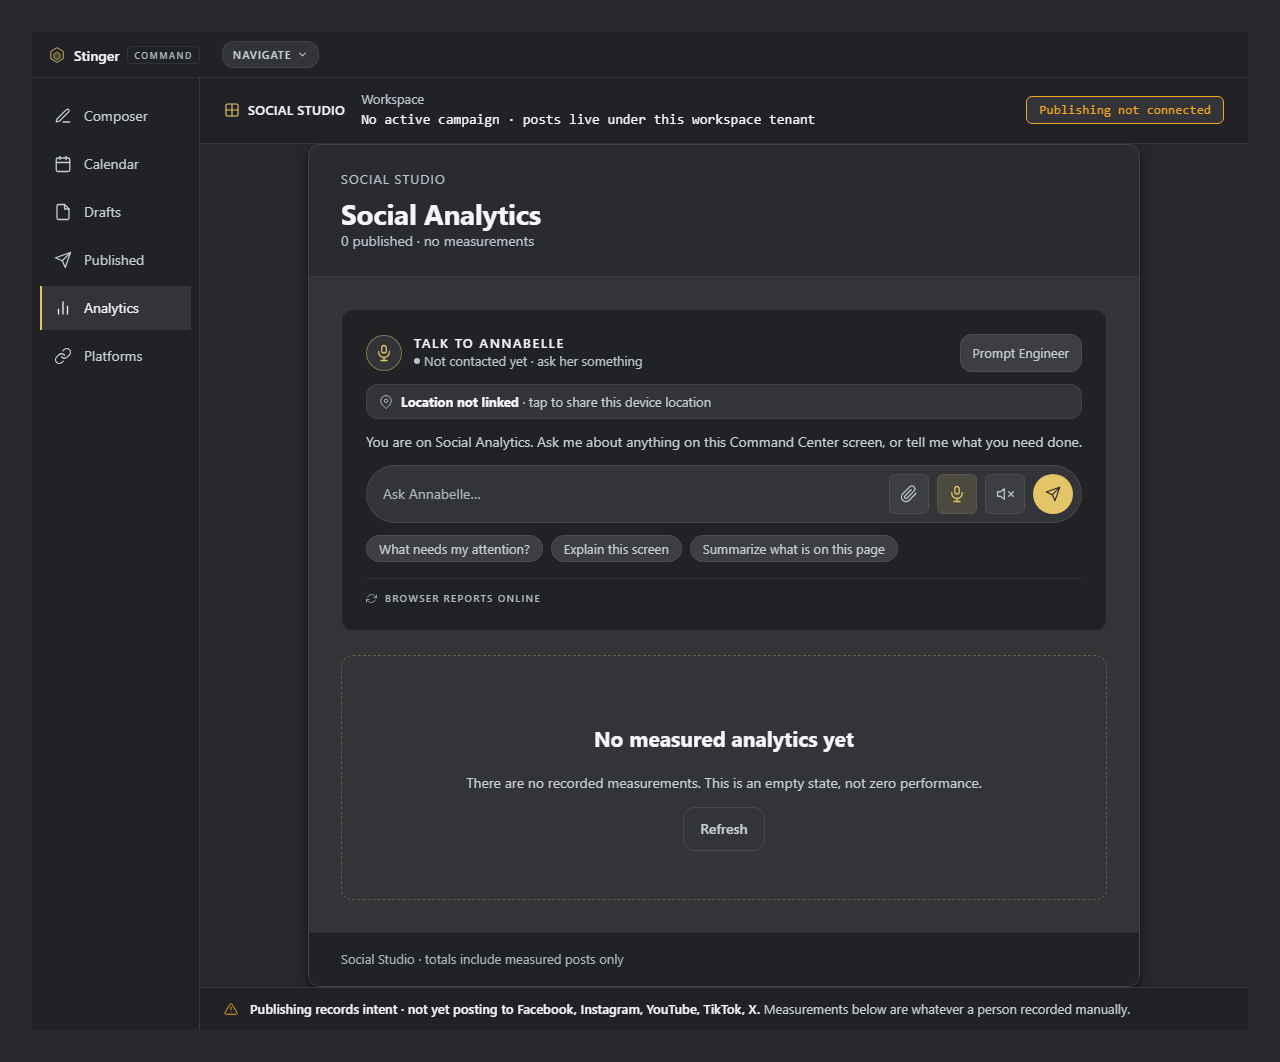Click the Social Analytics heading
The height and width of the screenshot is (1062, 1280).
coord(441,215)
